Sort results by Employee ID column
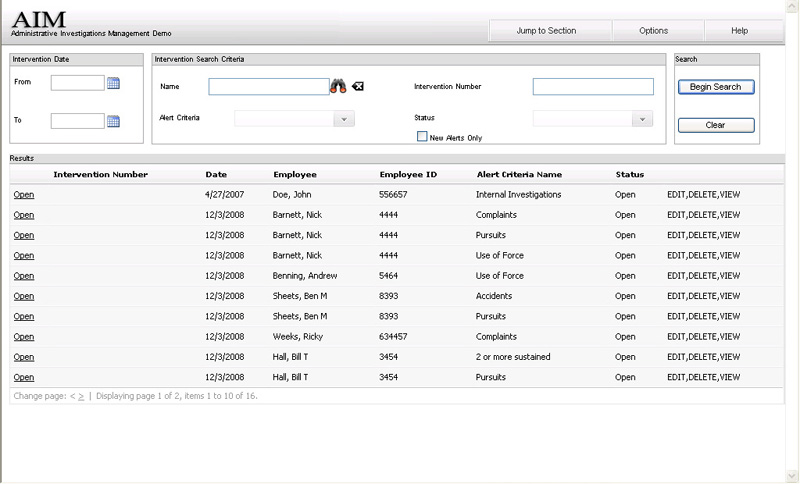800x484 pixels. 408,175
